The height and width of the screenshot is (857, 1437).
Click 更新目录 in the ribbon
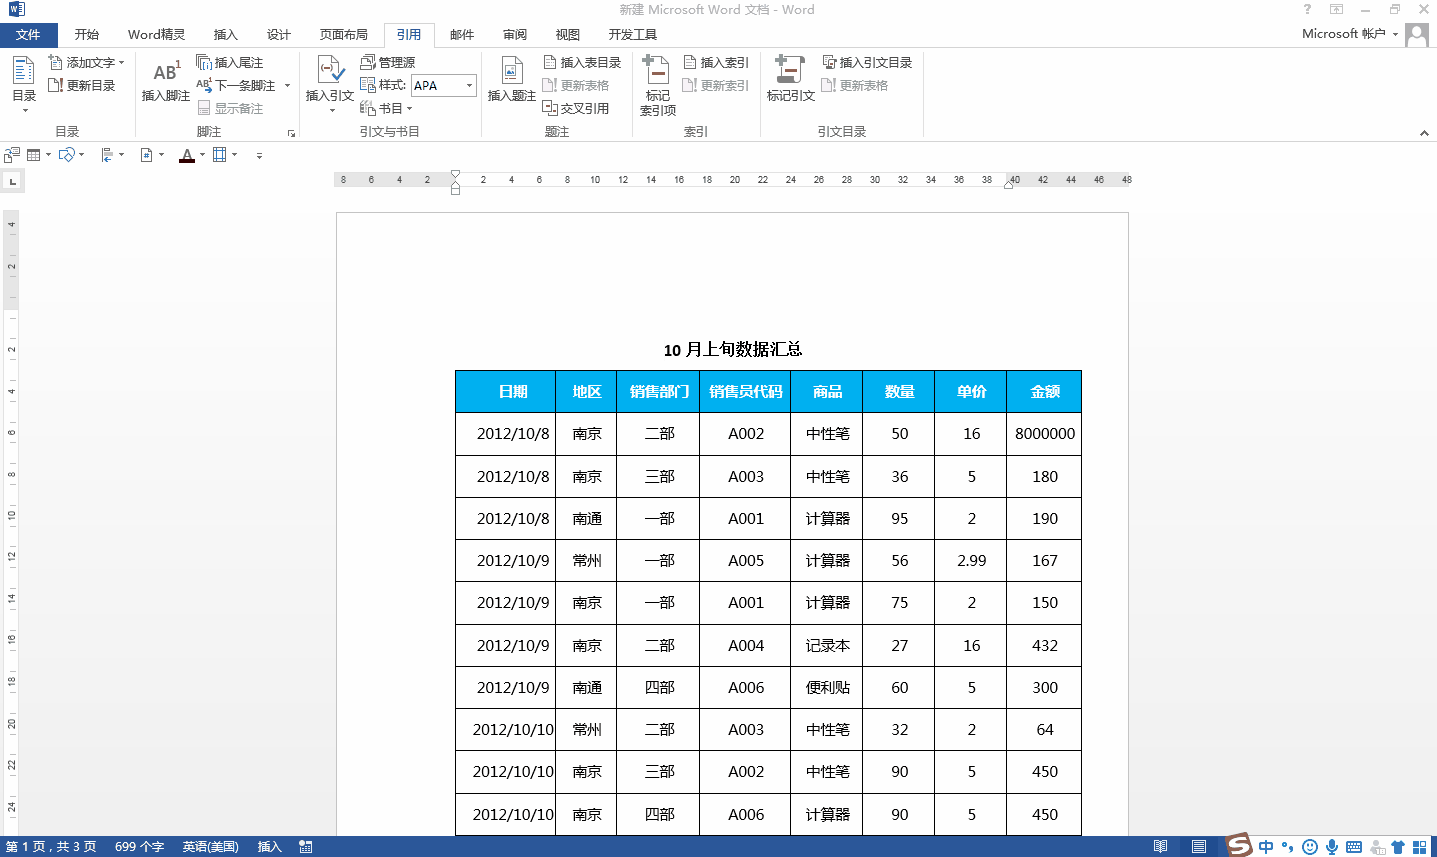(x=82, y=85)
